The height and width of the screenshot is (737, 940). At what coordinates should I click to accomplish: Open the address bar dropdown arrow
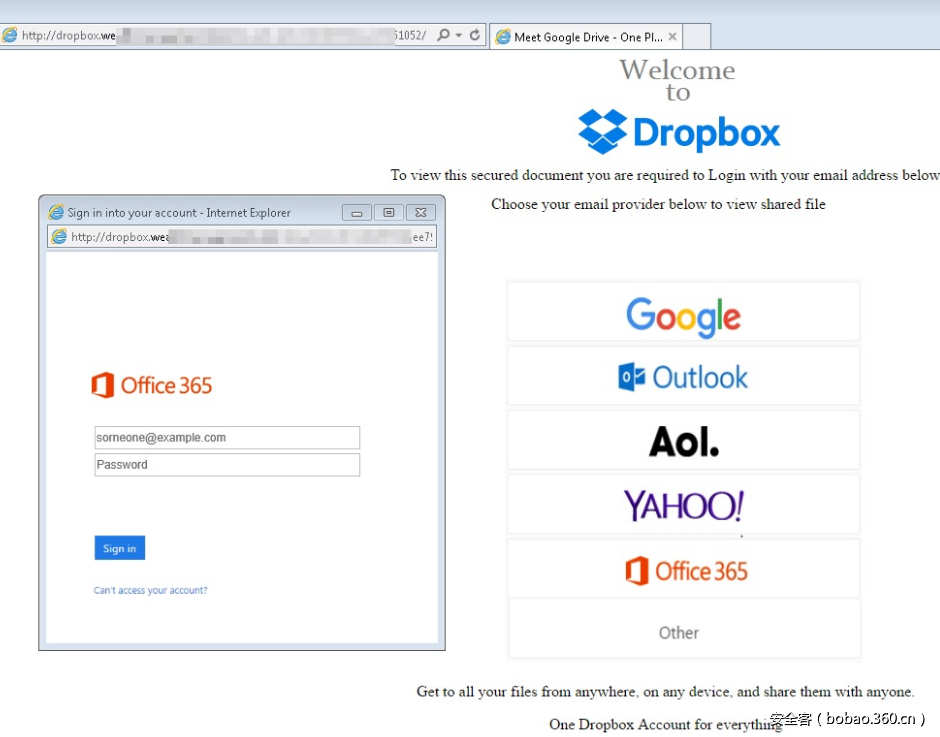point(459,35)
